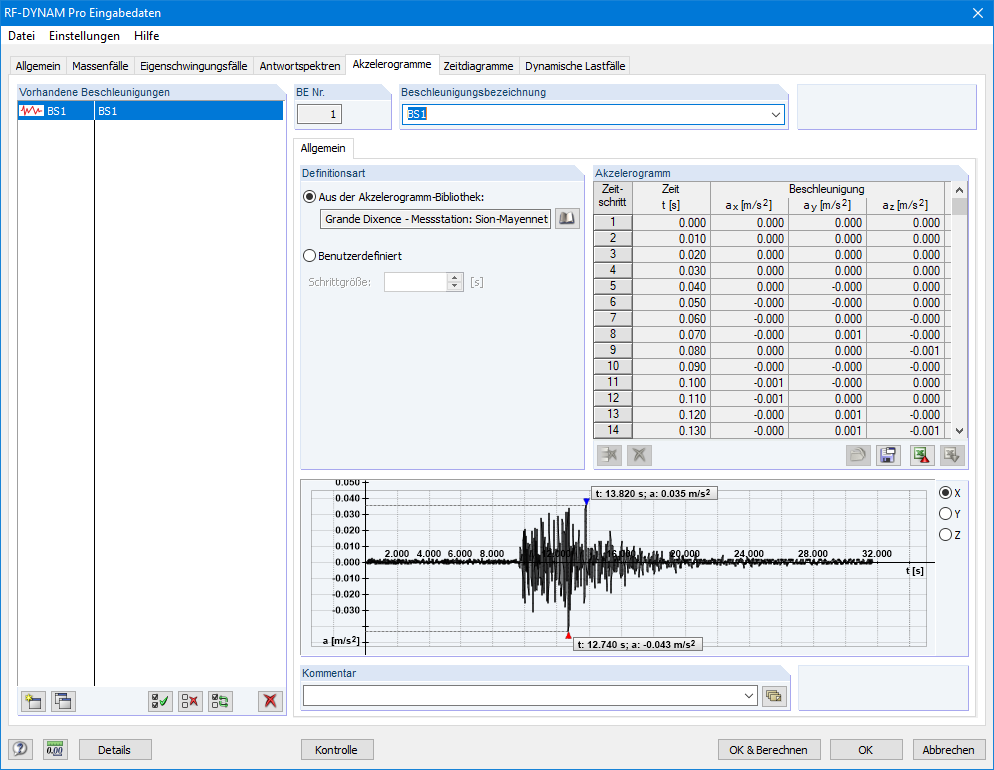The image size is (994, 770).
Task: Delete acceleration with the red X icon
Action: point(270,701)
